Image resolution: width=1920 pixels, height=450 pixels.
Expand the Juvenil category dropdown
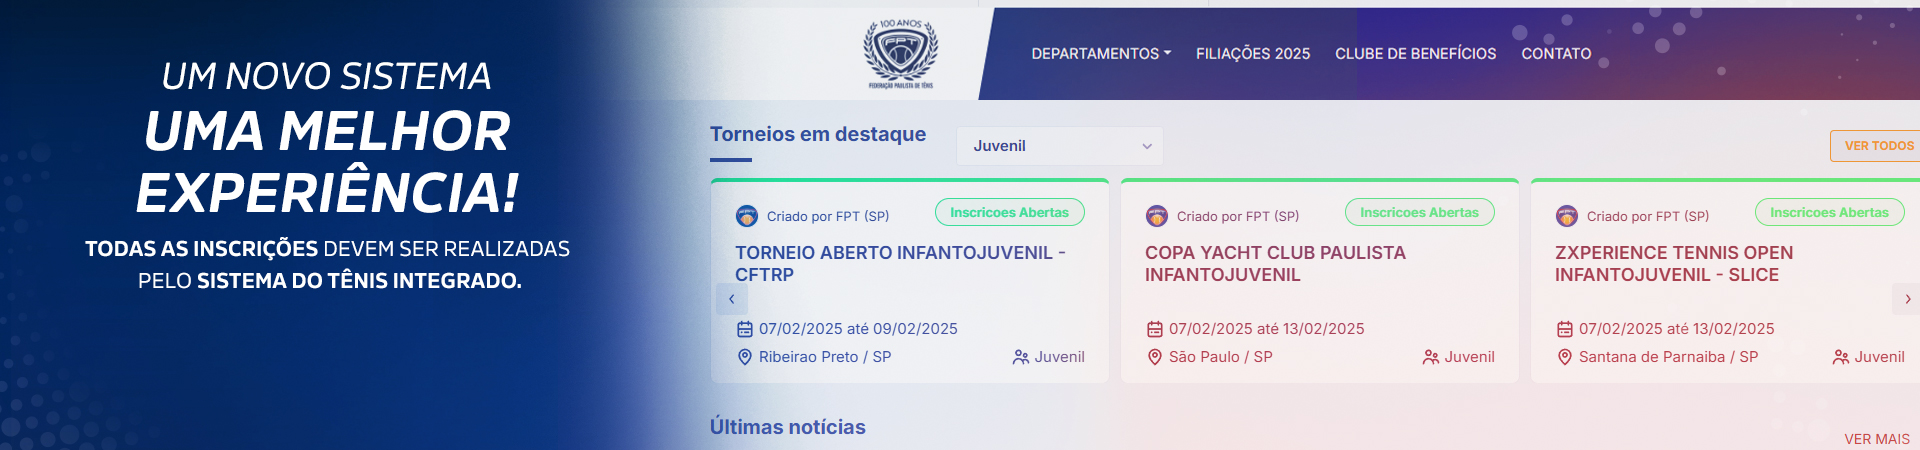coord(1060,146)
